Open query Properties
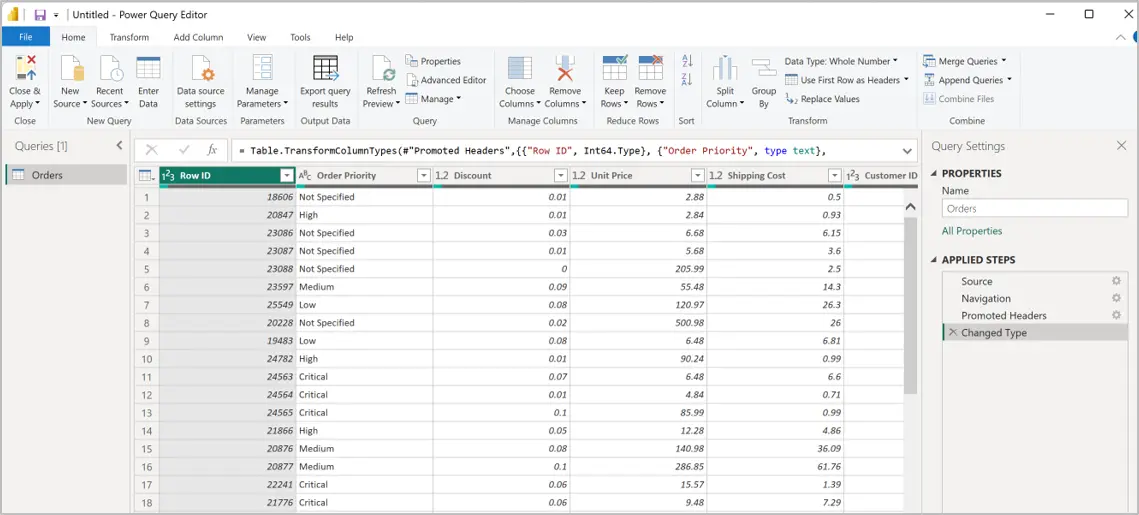Image resolution: width=1139 pixels, height=515 pixels. 433,61
